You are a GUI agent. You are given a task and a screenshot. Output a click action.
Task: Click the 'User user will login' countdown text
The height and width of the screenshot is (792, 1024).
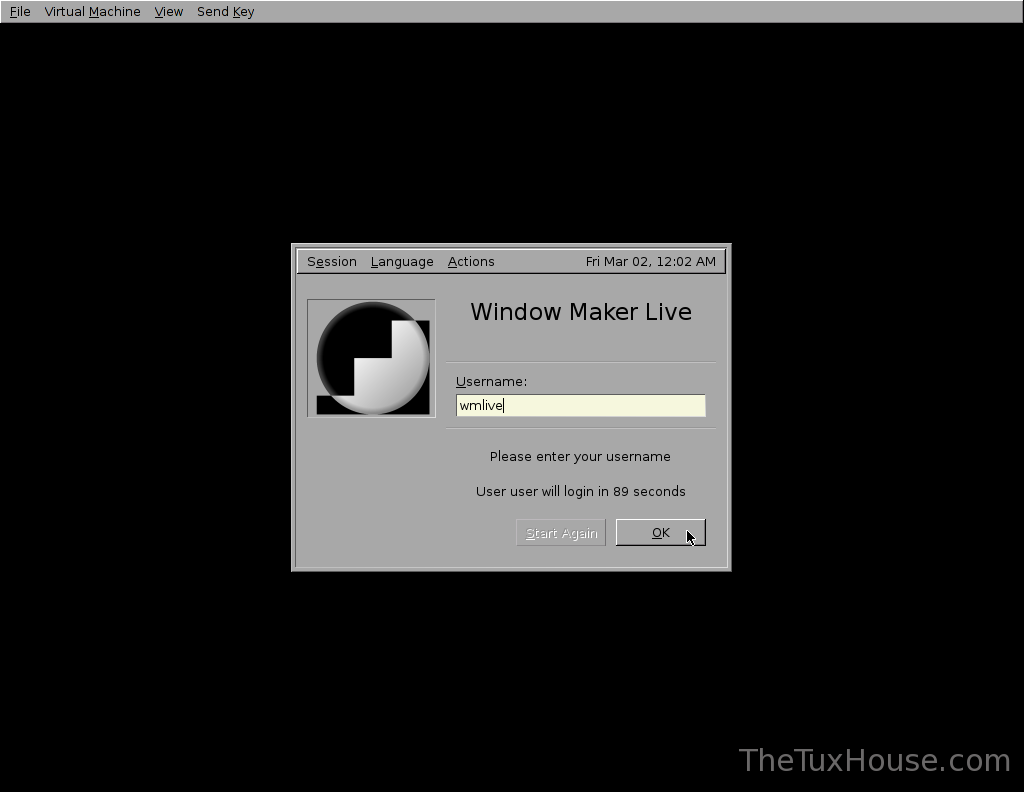(x=581, y=492)
